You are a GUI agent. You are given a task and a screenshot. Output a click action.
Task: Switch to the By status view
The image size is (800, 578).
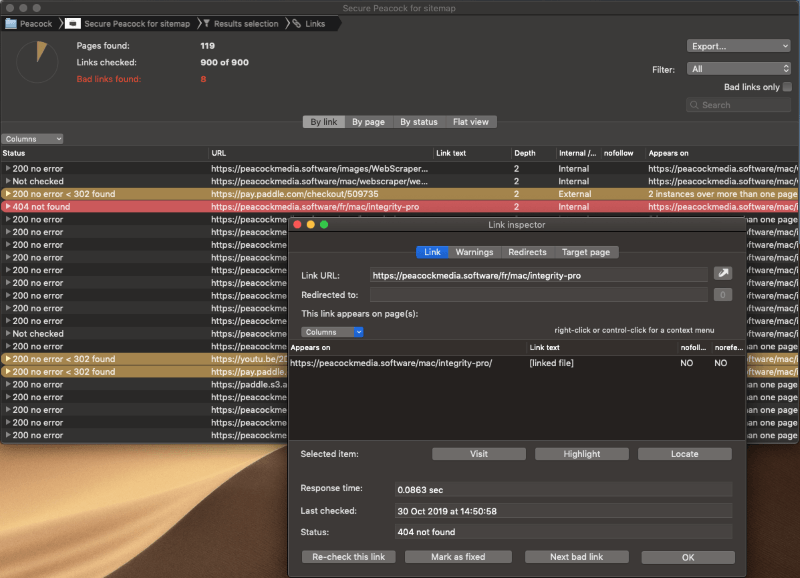(x=419, y=122)
